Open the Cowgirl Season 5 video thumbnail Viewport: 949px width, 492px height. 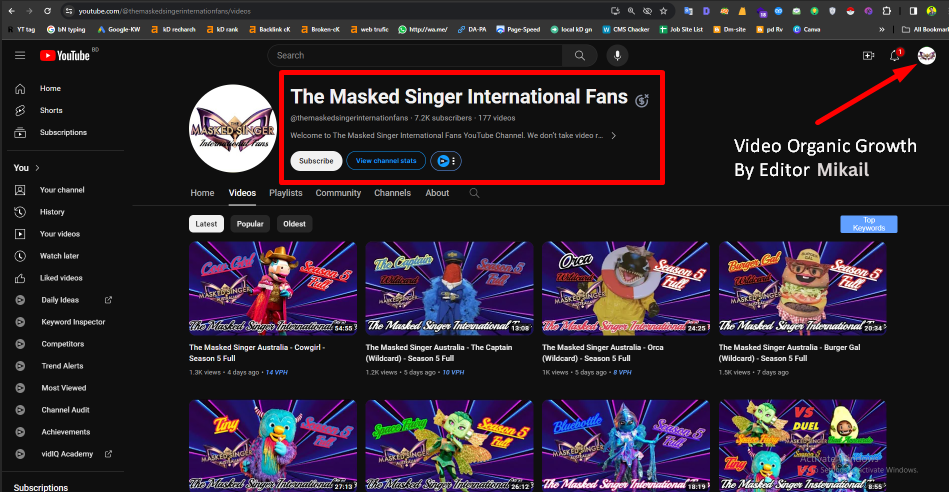pos(273,287)
